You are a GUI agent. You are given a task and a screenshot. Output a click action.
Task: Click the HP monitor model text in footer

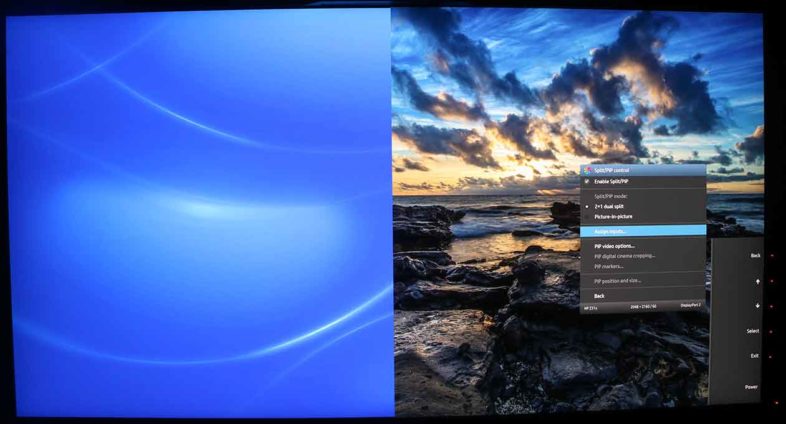[591, 308]
